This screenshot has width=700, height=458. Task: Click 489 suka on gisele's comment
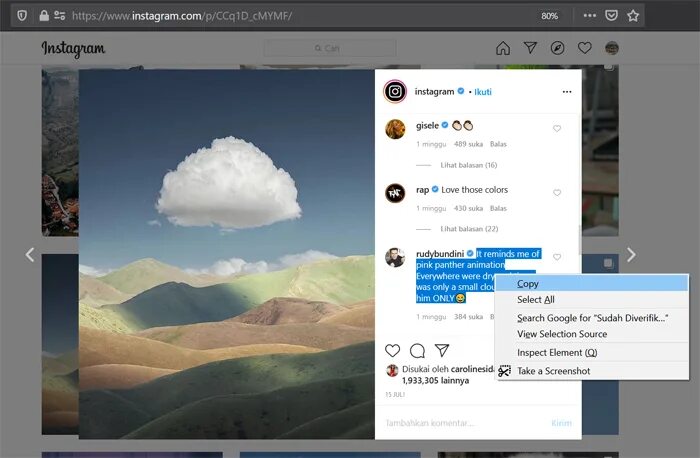tap(468, 144)
